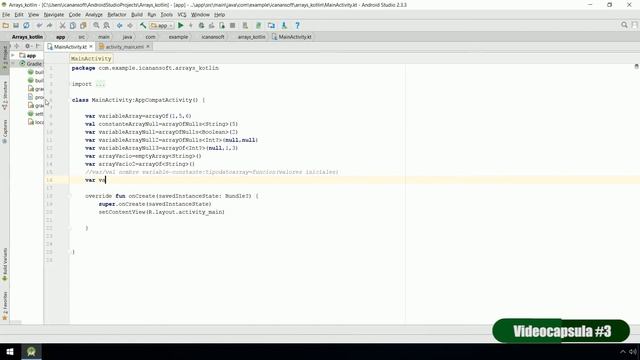Click the icanansoft breadcrumb
Image resolution: width=640 pixels, height=360 pixels.
tap(213, 37)
